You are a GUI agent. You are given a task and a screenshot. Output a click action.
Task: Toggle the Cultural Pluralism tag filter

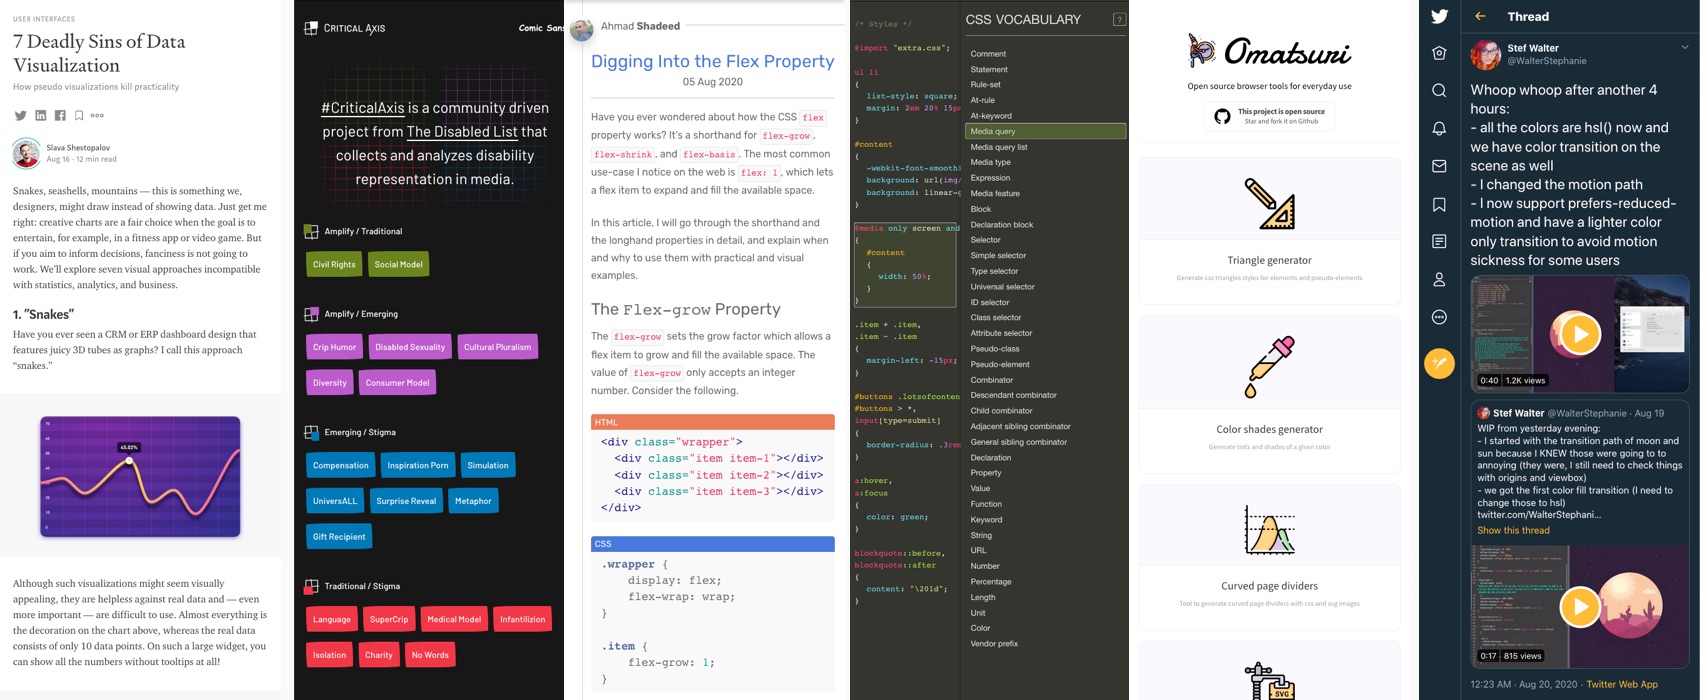497,347
